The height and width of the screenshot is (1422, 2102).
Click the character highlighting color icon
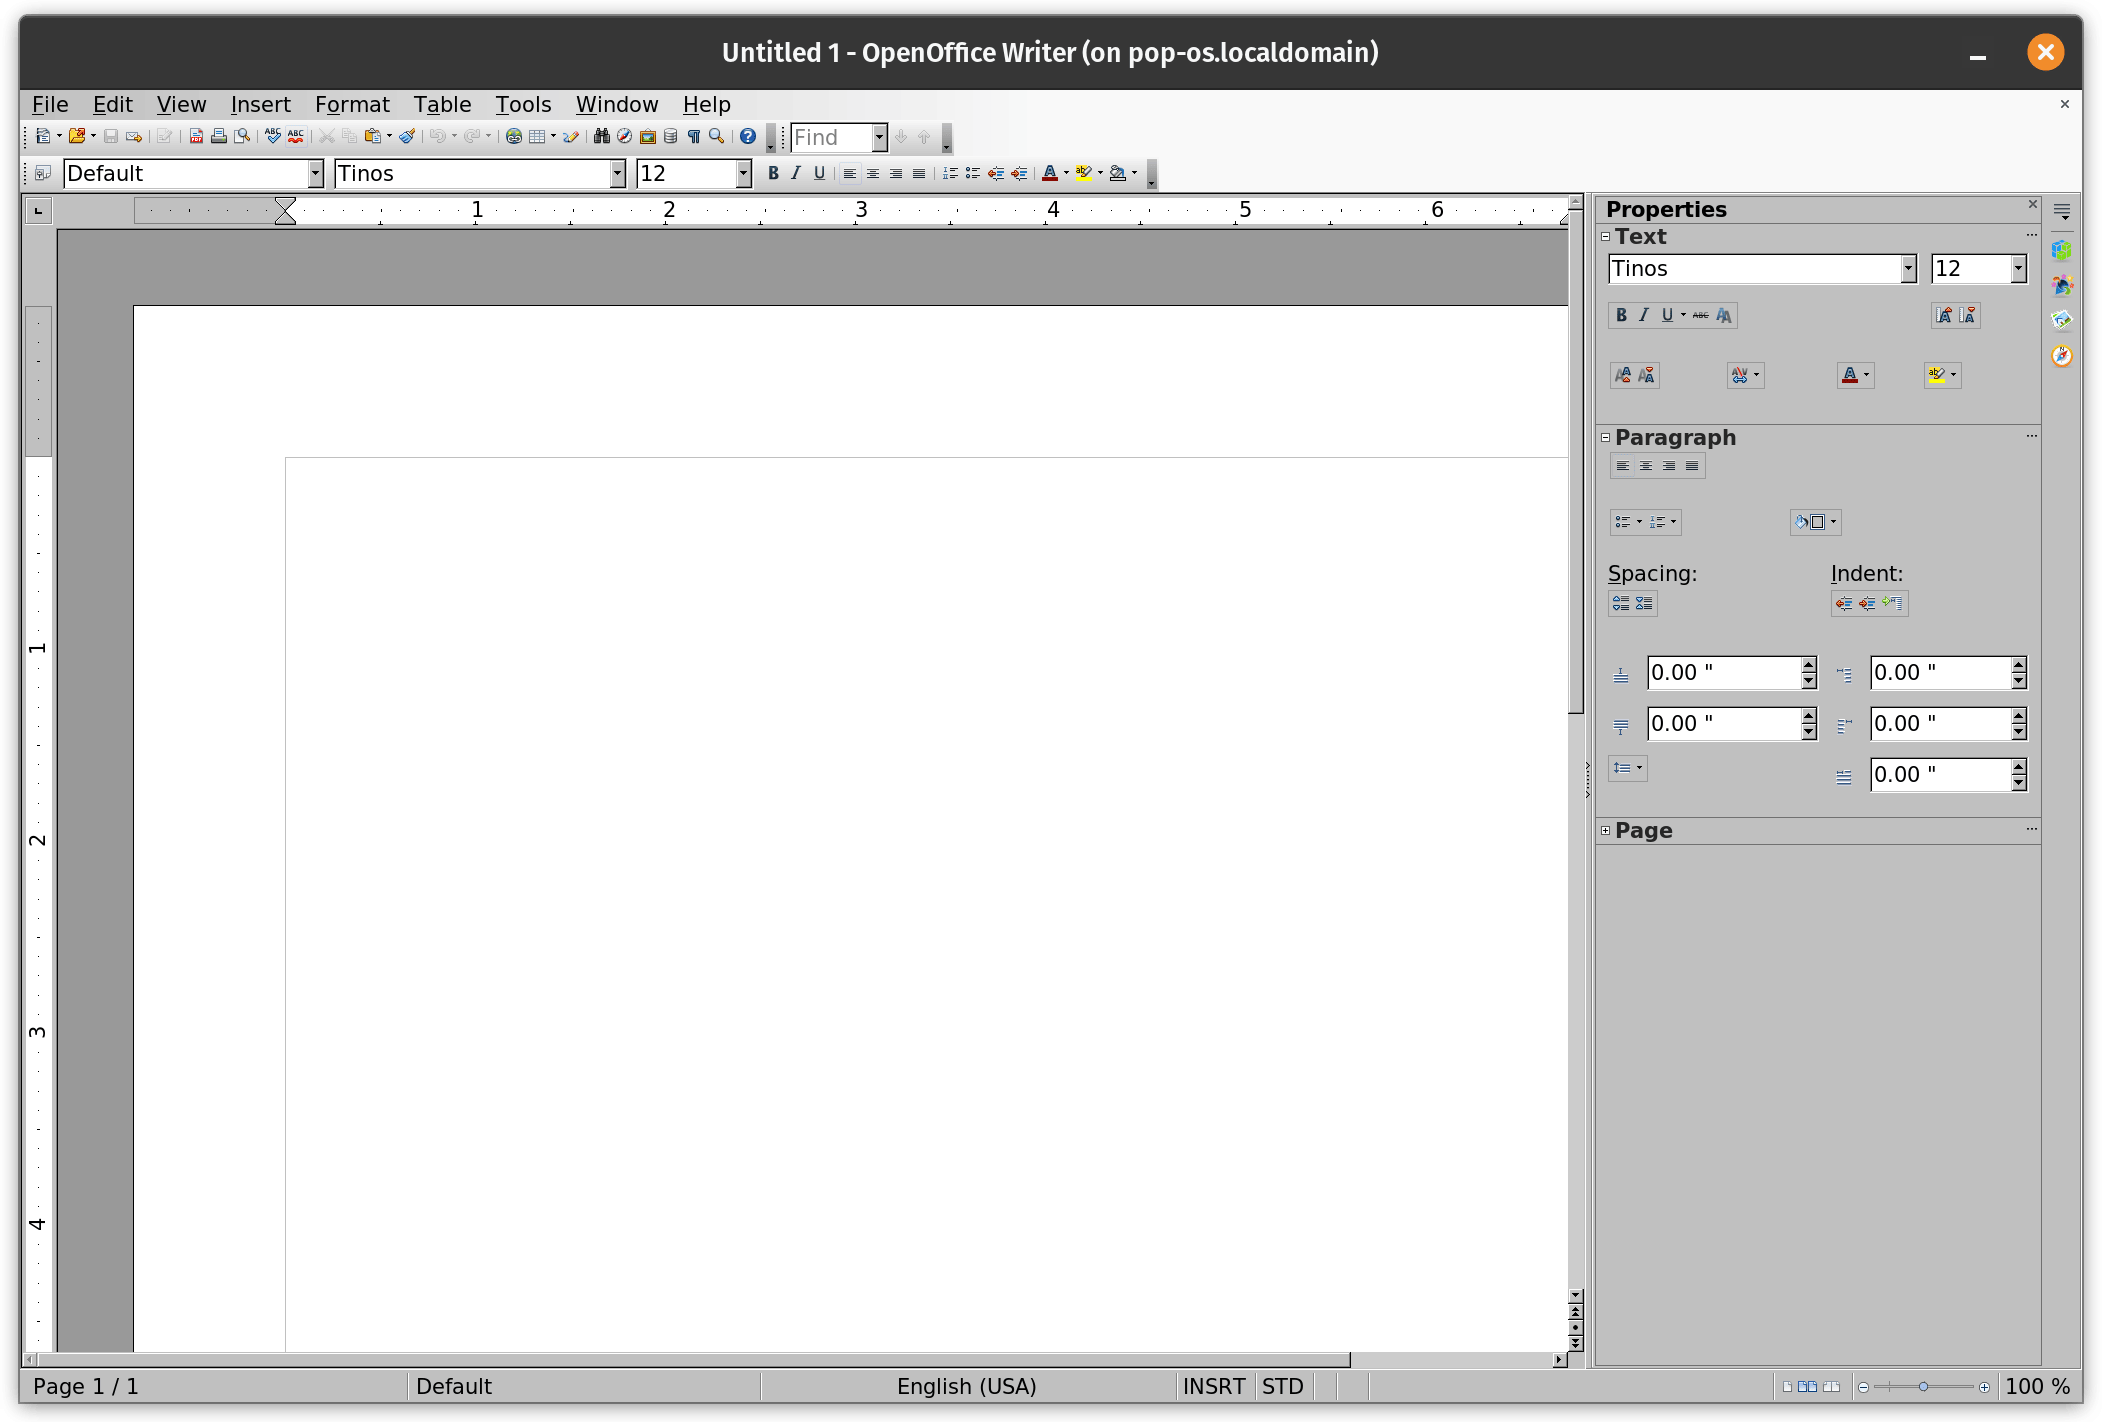click(1937, 373)
